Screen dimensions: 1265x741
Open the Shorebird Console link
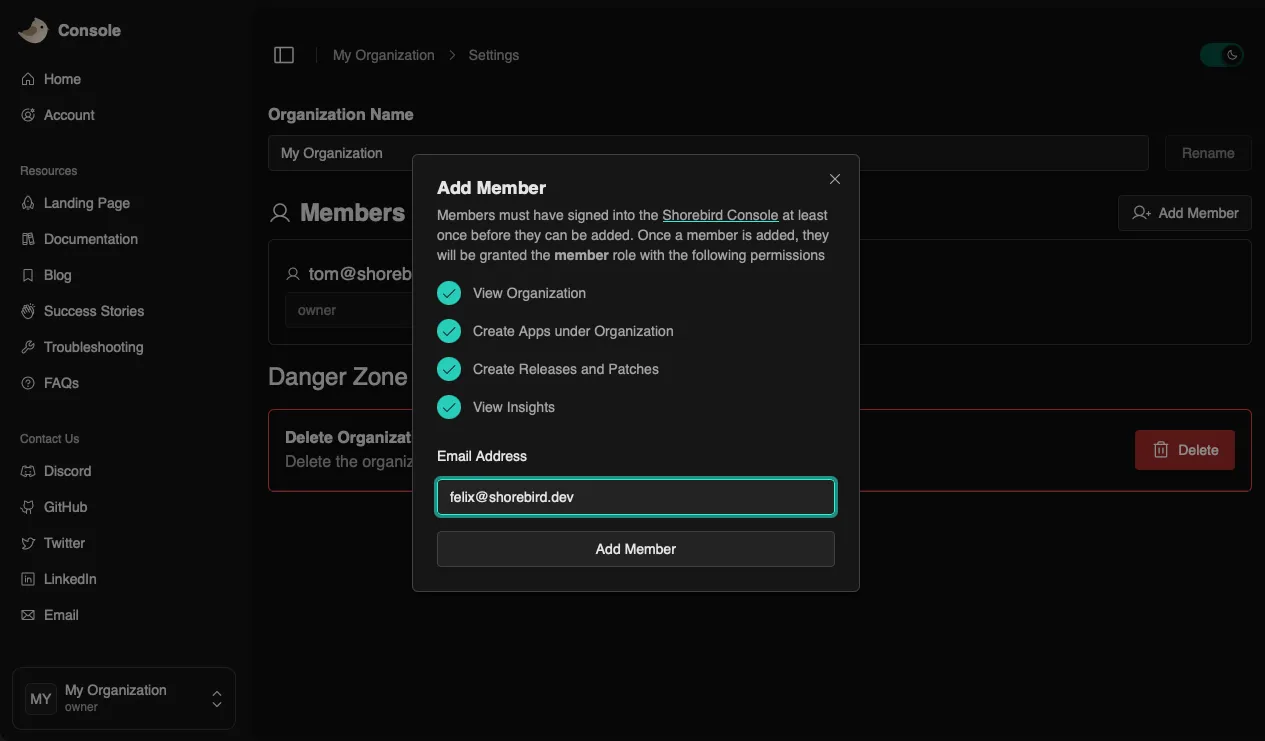720,215
